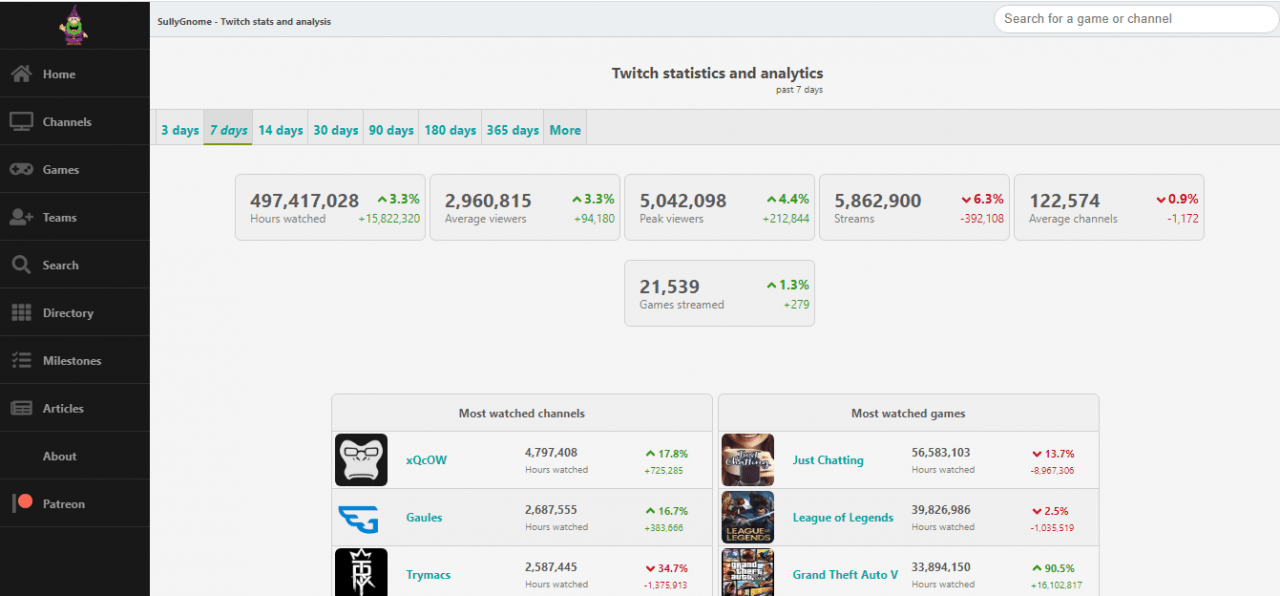Open the Directory grid icon

click(x=21, y=313)
